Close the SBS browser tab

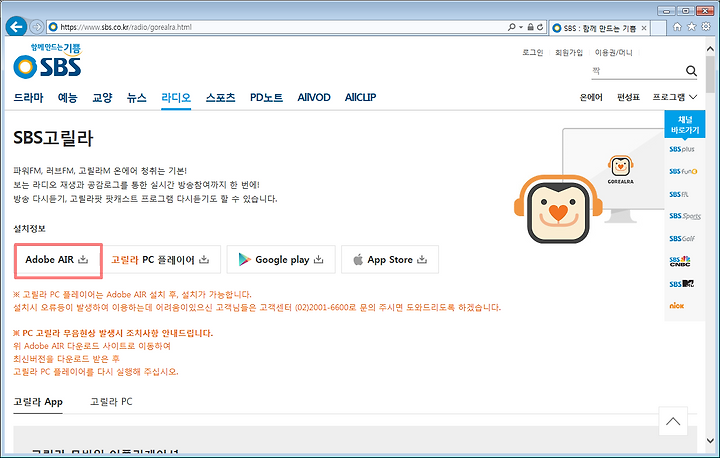pyautogui.click(x=644, y=28)
